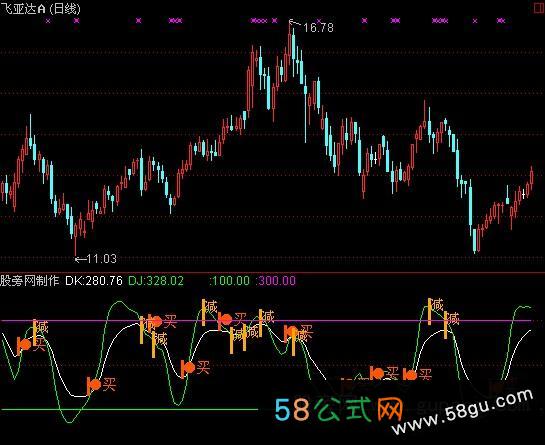545x445 pixels.
Task: Open the www.58gu.com watermark link
Action: coord(462,412)
